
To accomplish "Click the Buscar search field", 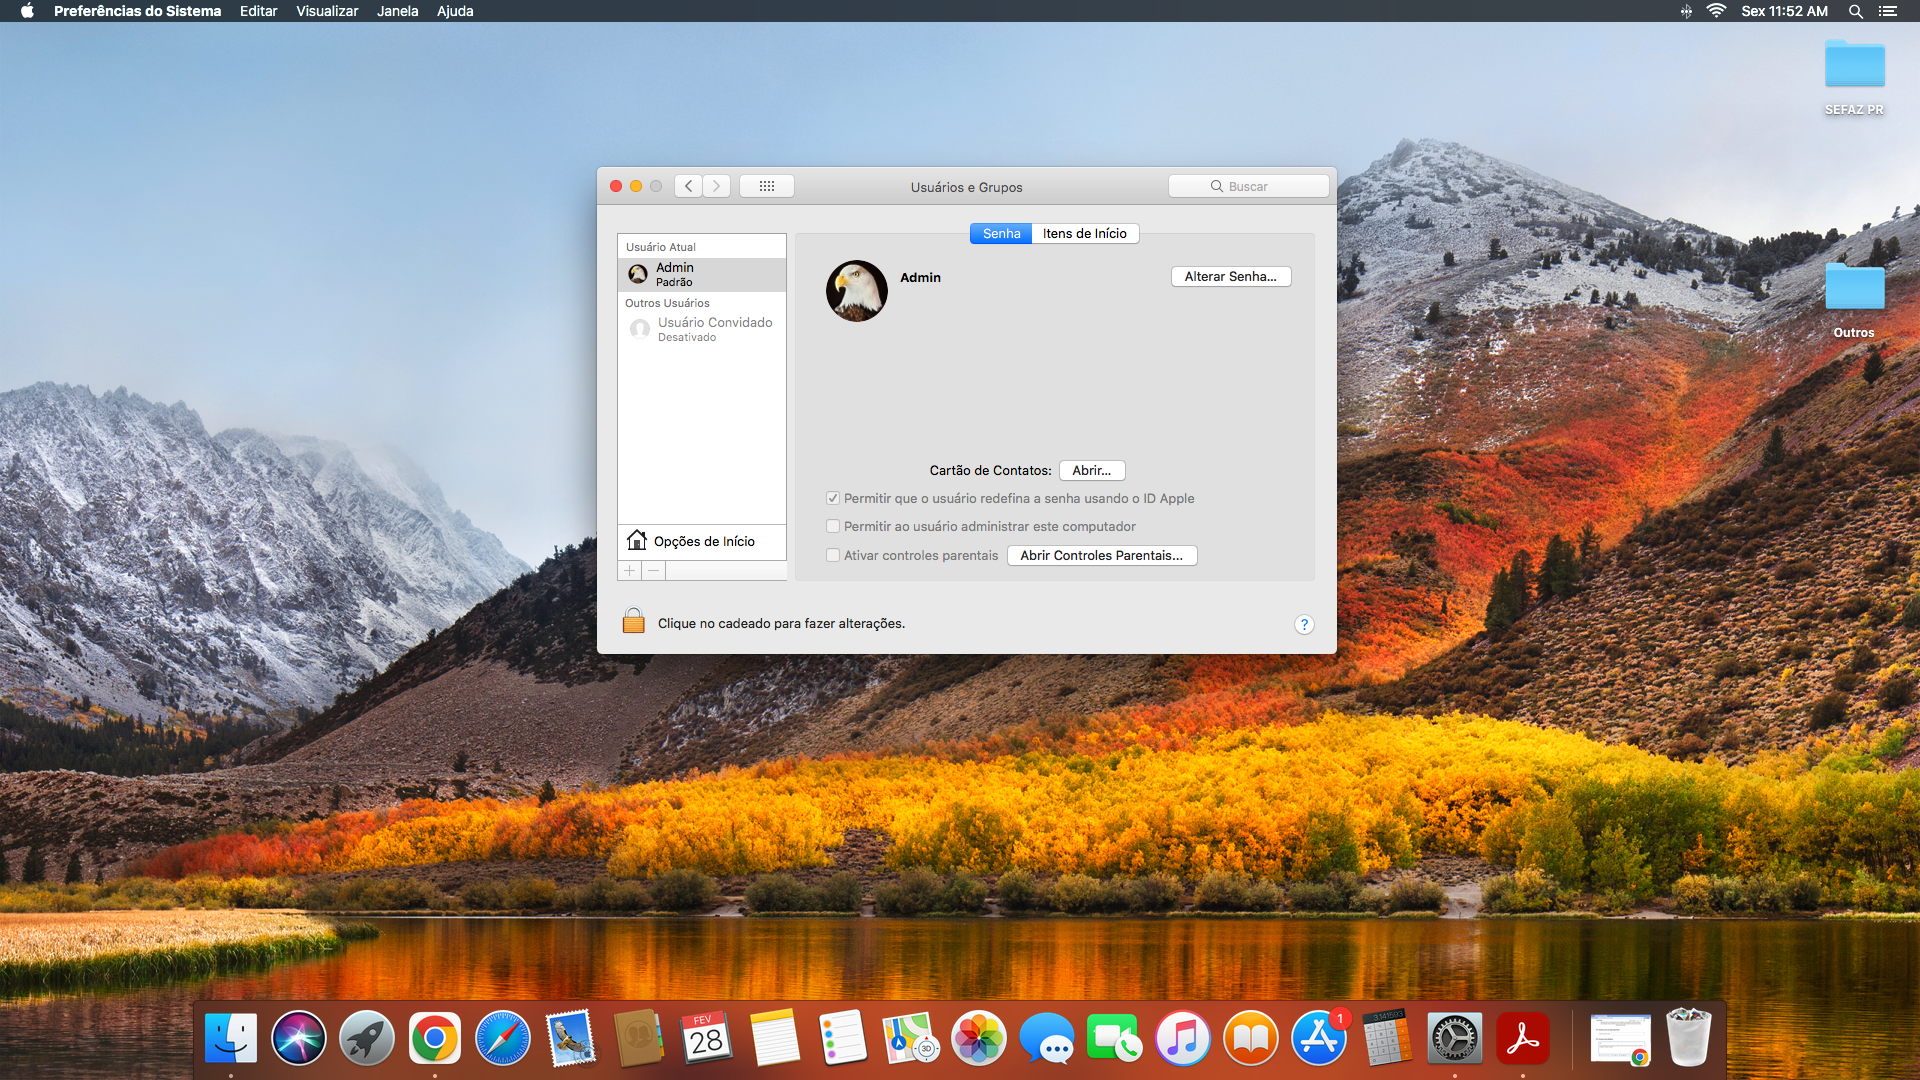I will pos(1248,186).
